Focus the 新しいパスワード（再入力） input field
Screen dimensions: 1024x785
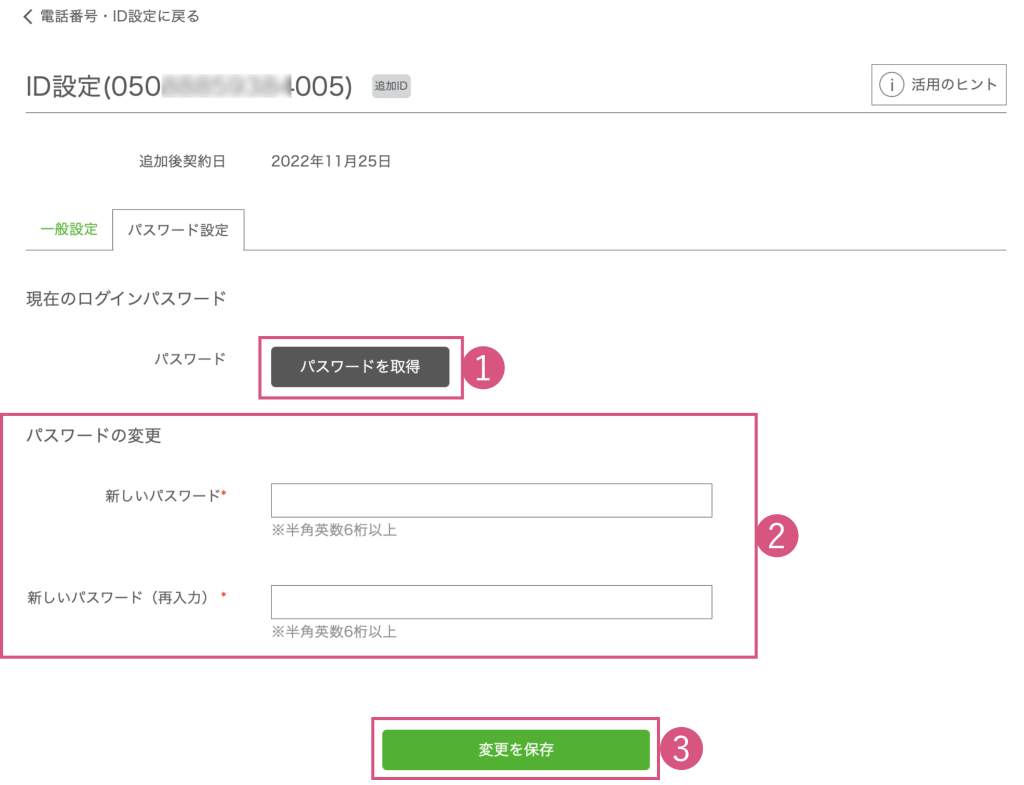click(491, 602)
